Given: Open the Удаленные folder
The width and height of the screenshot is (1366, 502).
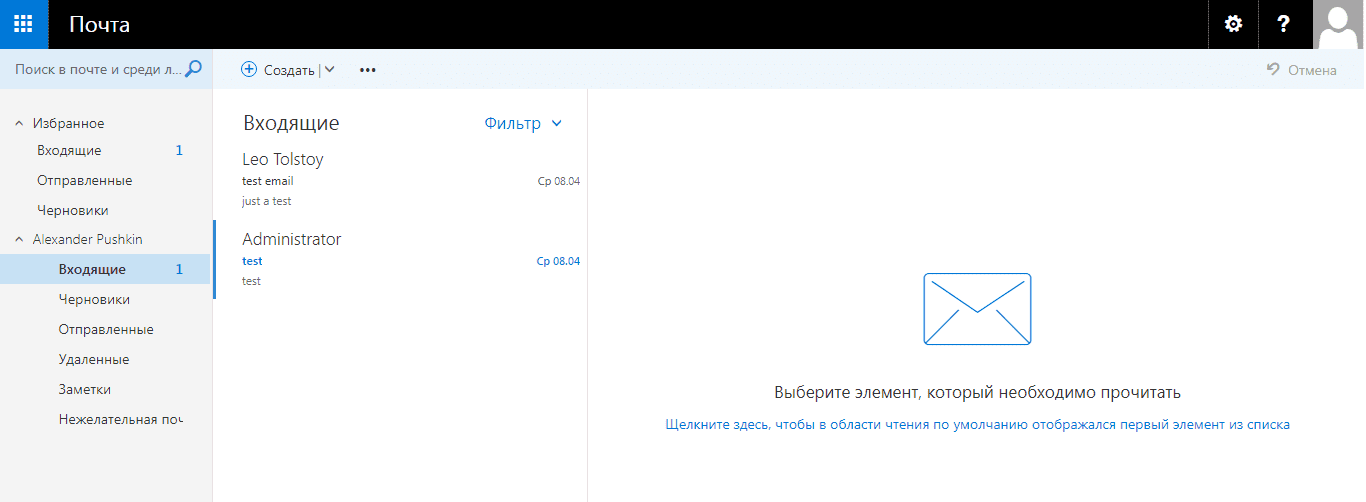Looking at the screenshot, I should pyautogui.click(x=106, y=359).
